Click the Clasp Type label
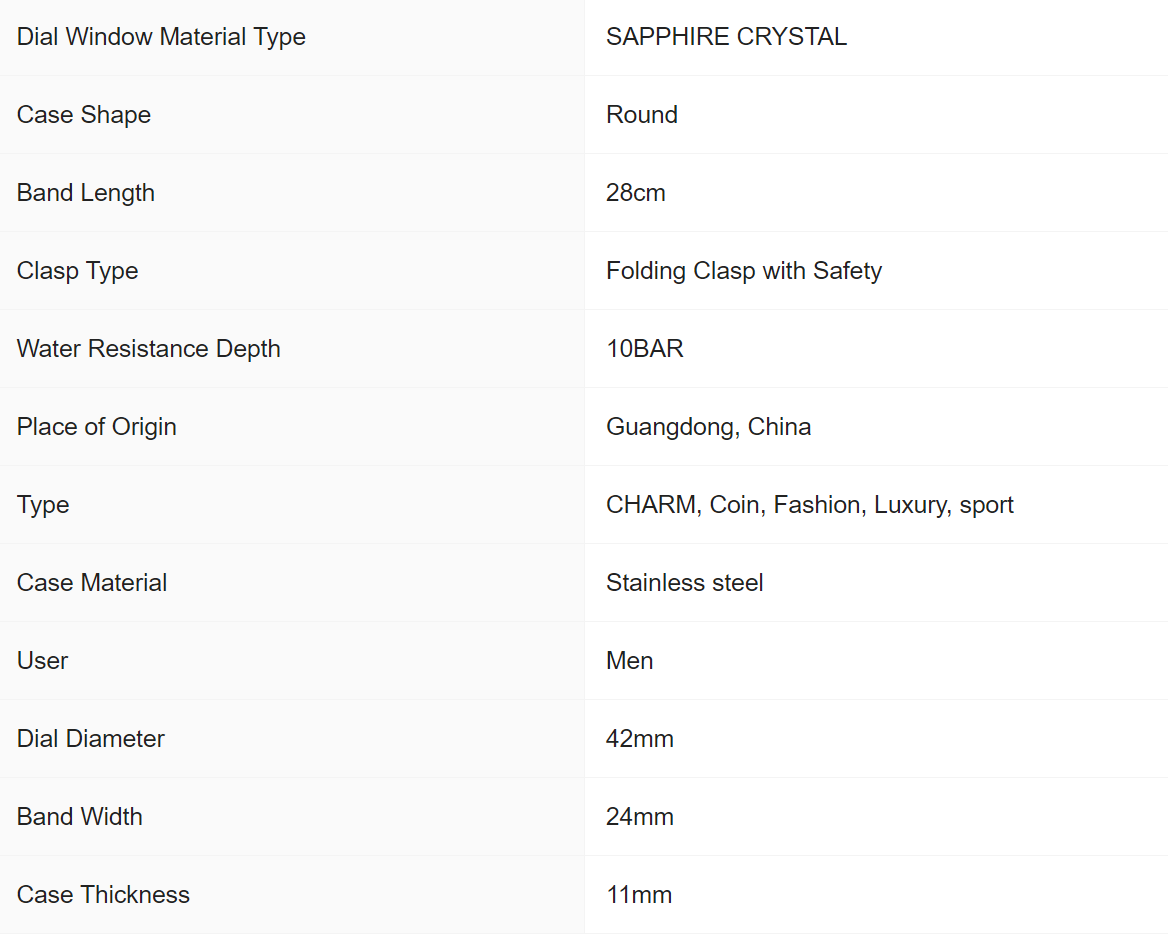The width and height of the screenshot is (1168, 934). pyautogui.click(x=77, y=271)
